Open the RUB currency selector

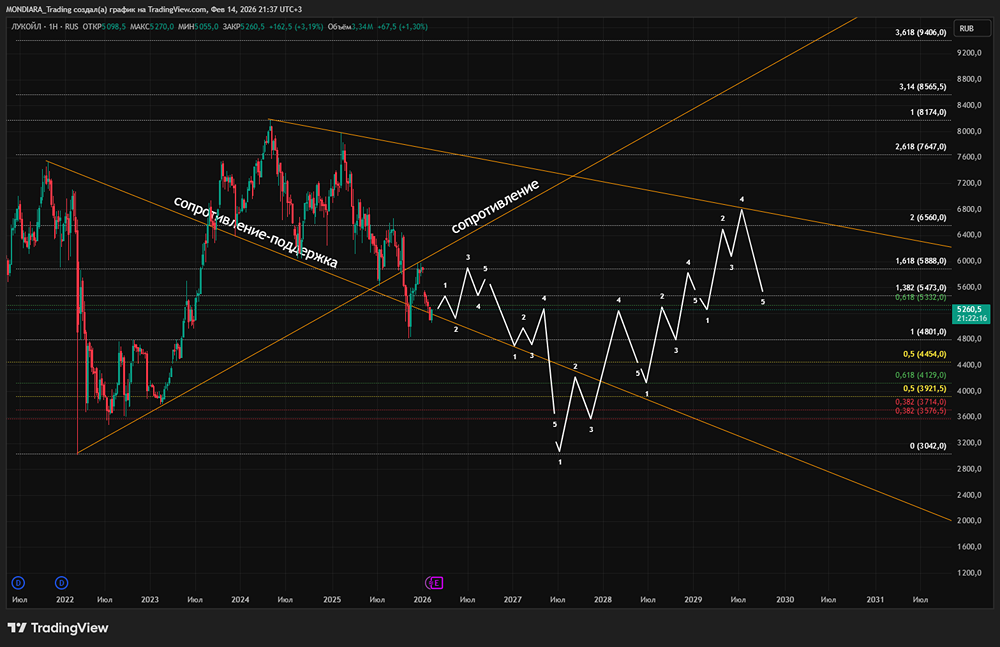point(966,28)
